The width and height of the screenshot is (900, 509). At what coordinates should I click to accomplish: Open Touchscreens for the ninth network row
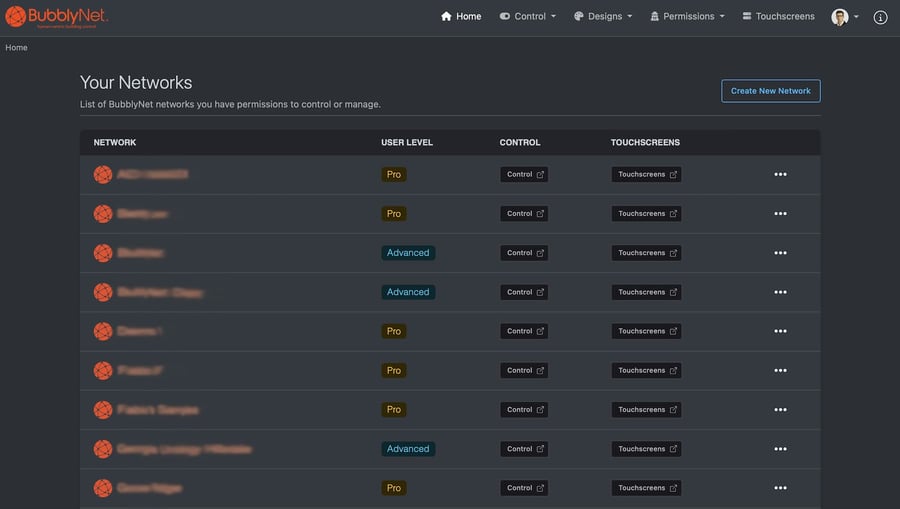646,488
